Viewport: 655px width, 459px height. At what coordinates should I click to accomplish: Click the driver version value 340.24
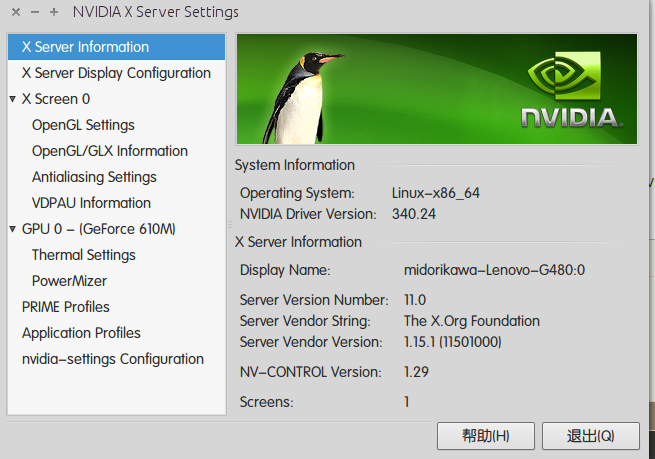click(414, 214)
